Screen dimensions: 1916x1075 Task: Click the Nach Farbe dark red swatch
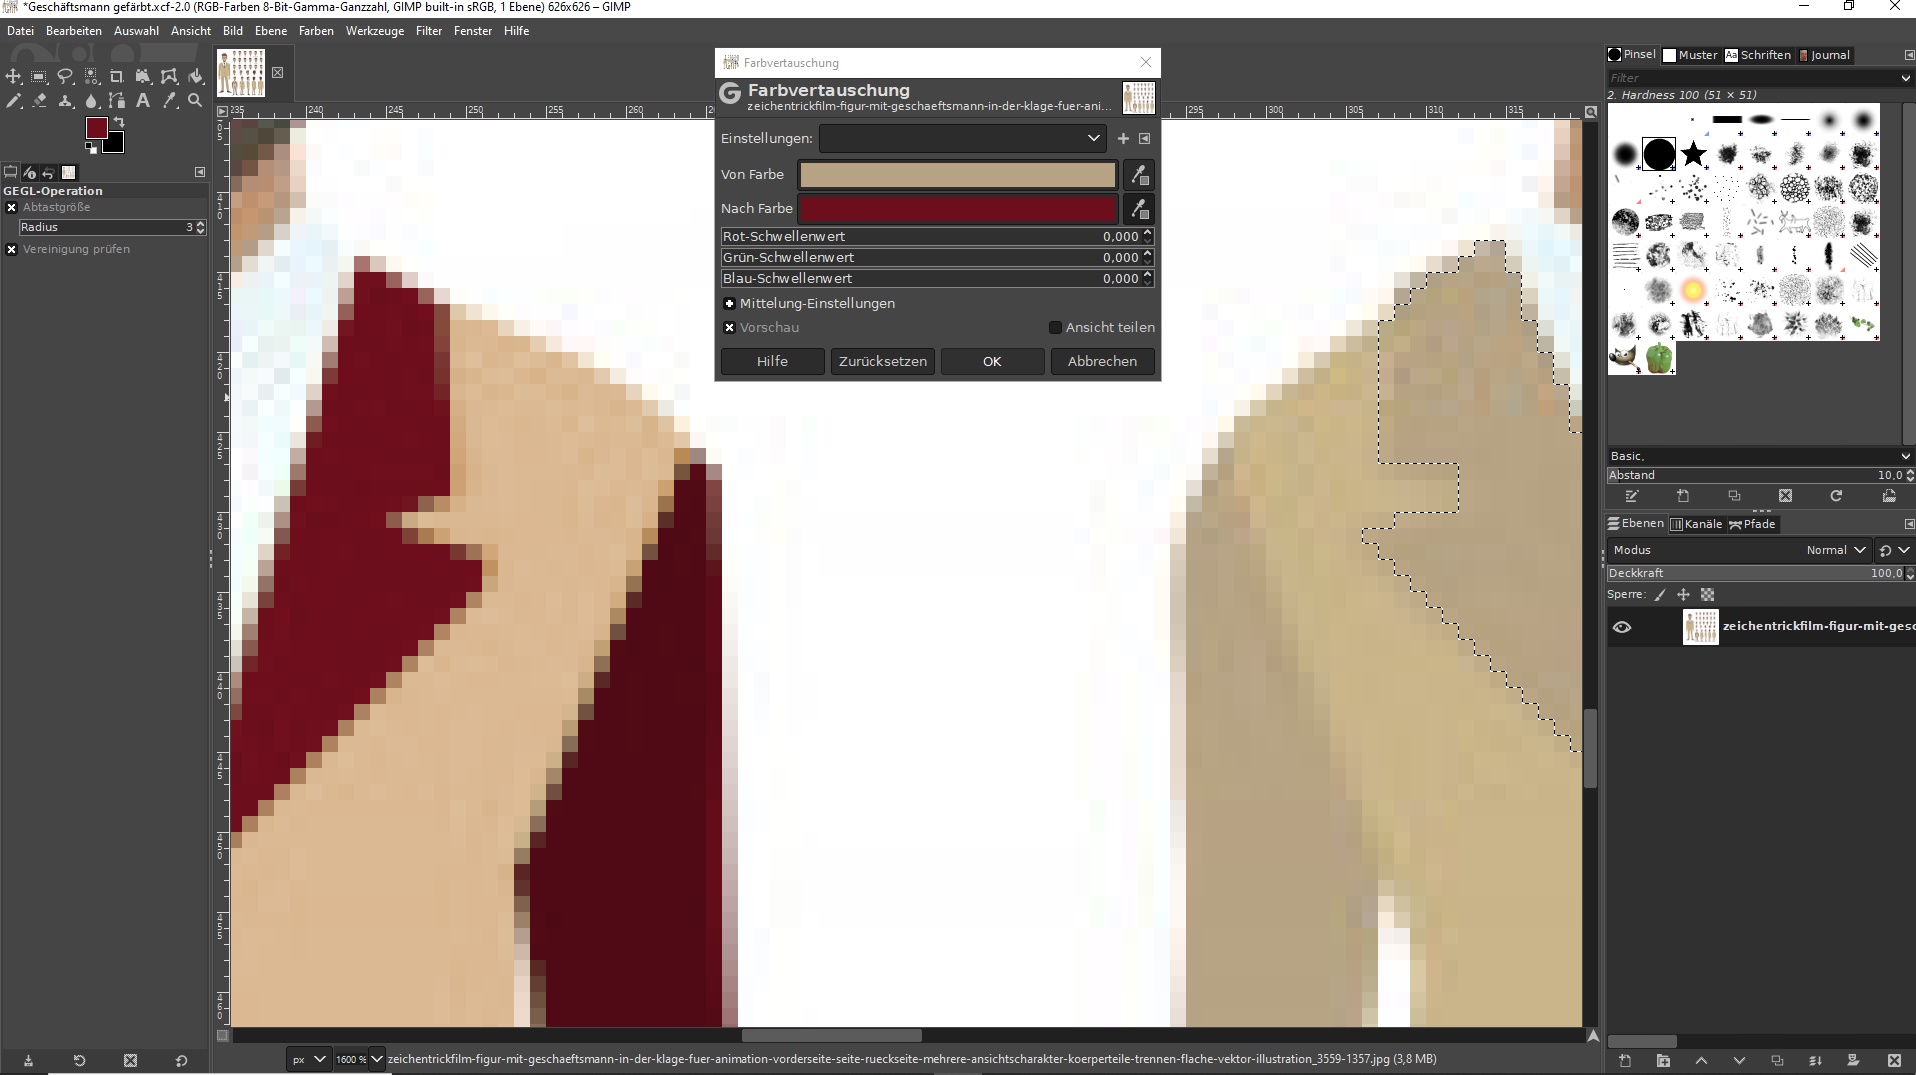point(957,209)
